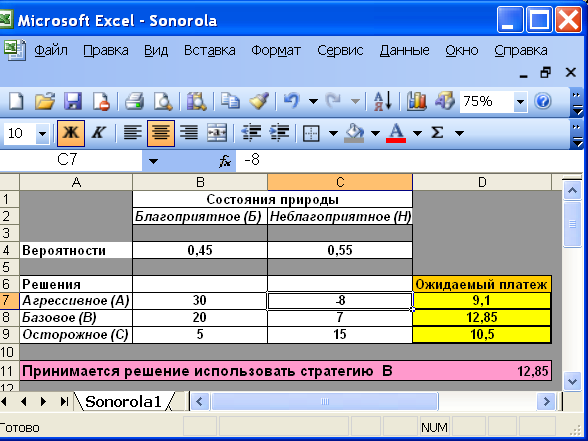Screen dimensions: 588x441
Task: Expand the AutoSum functions dropdown
Action: point(459,133)
